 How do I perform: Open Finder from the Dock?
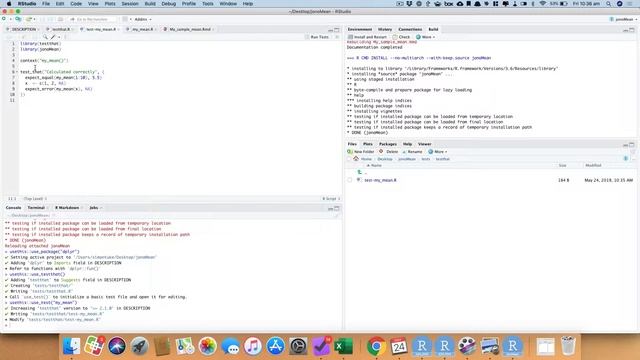[72, 346]
